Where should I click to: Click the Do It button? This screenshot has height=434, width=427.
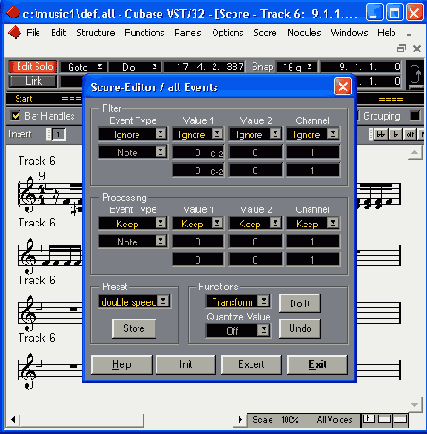tap(300, 303)
